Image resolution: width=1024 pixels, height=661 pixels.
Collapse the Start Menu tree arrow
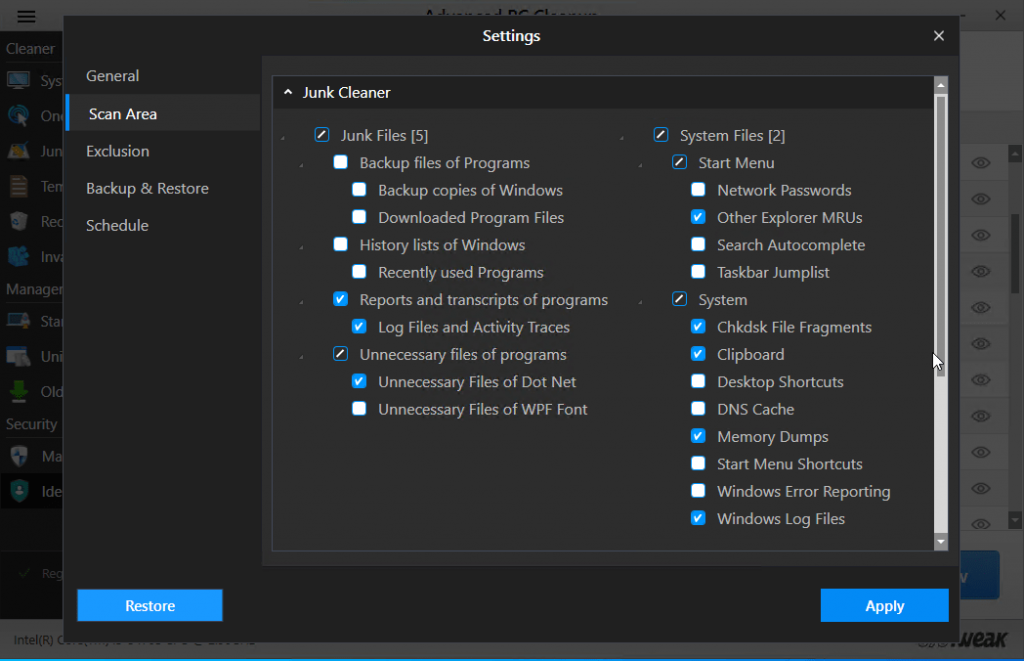(x=640, y=165)
